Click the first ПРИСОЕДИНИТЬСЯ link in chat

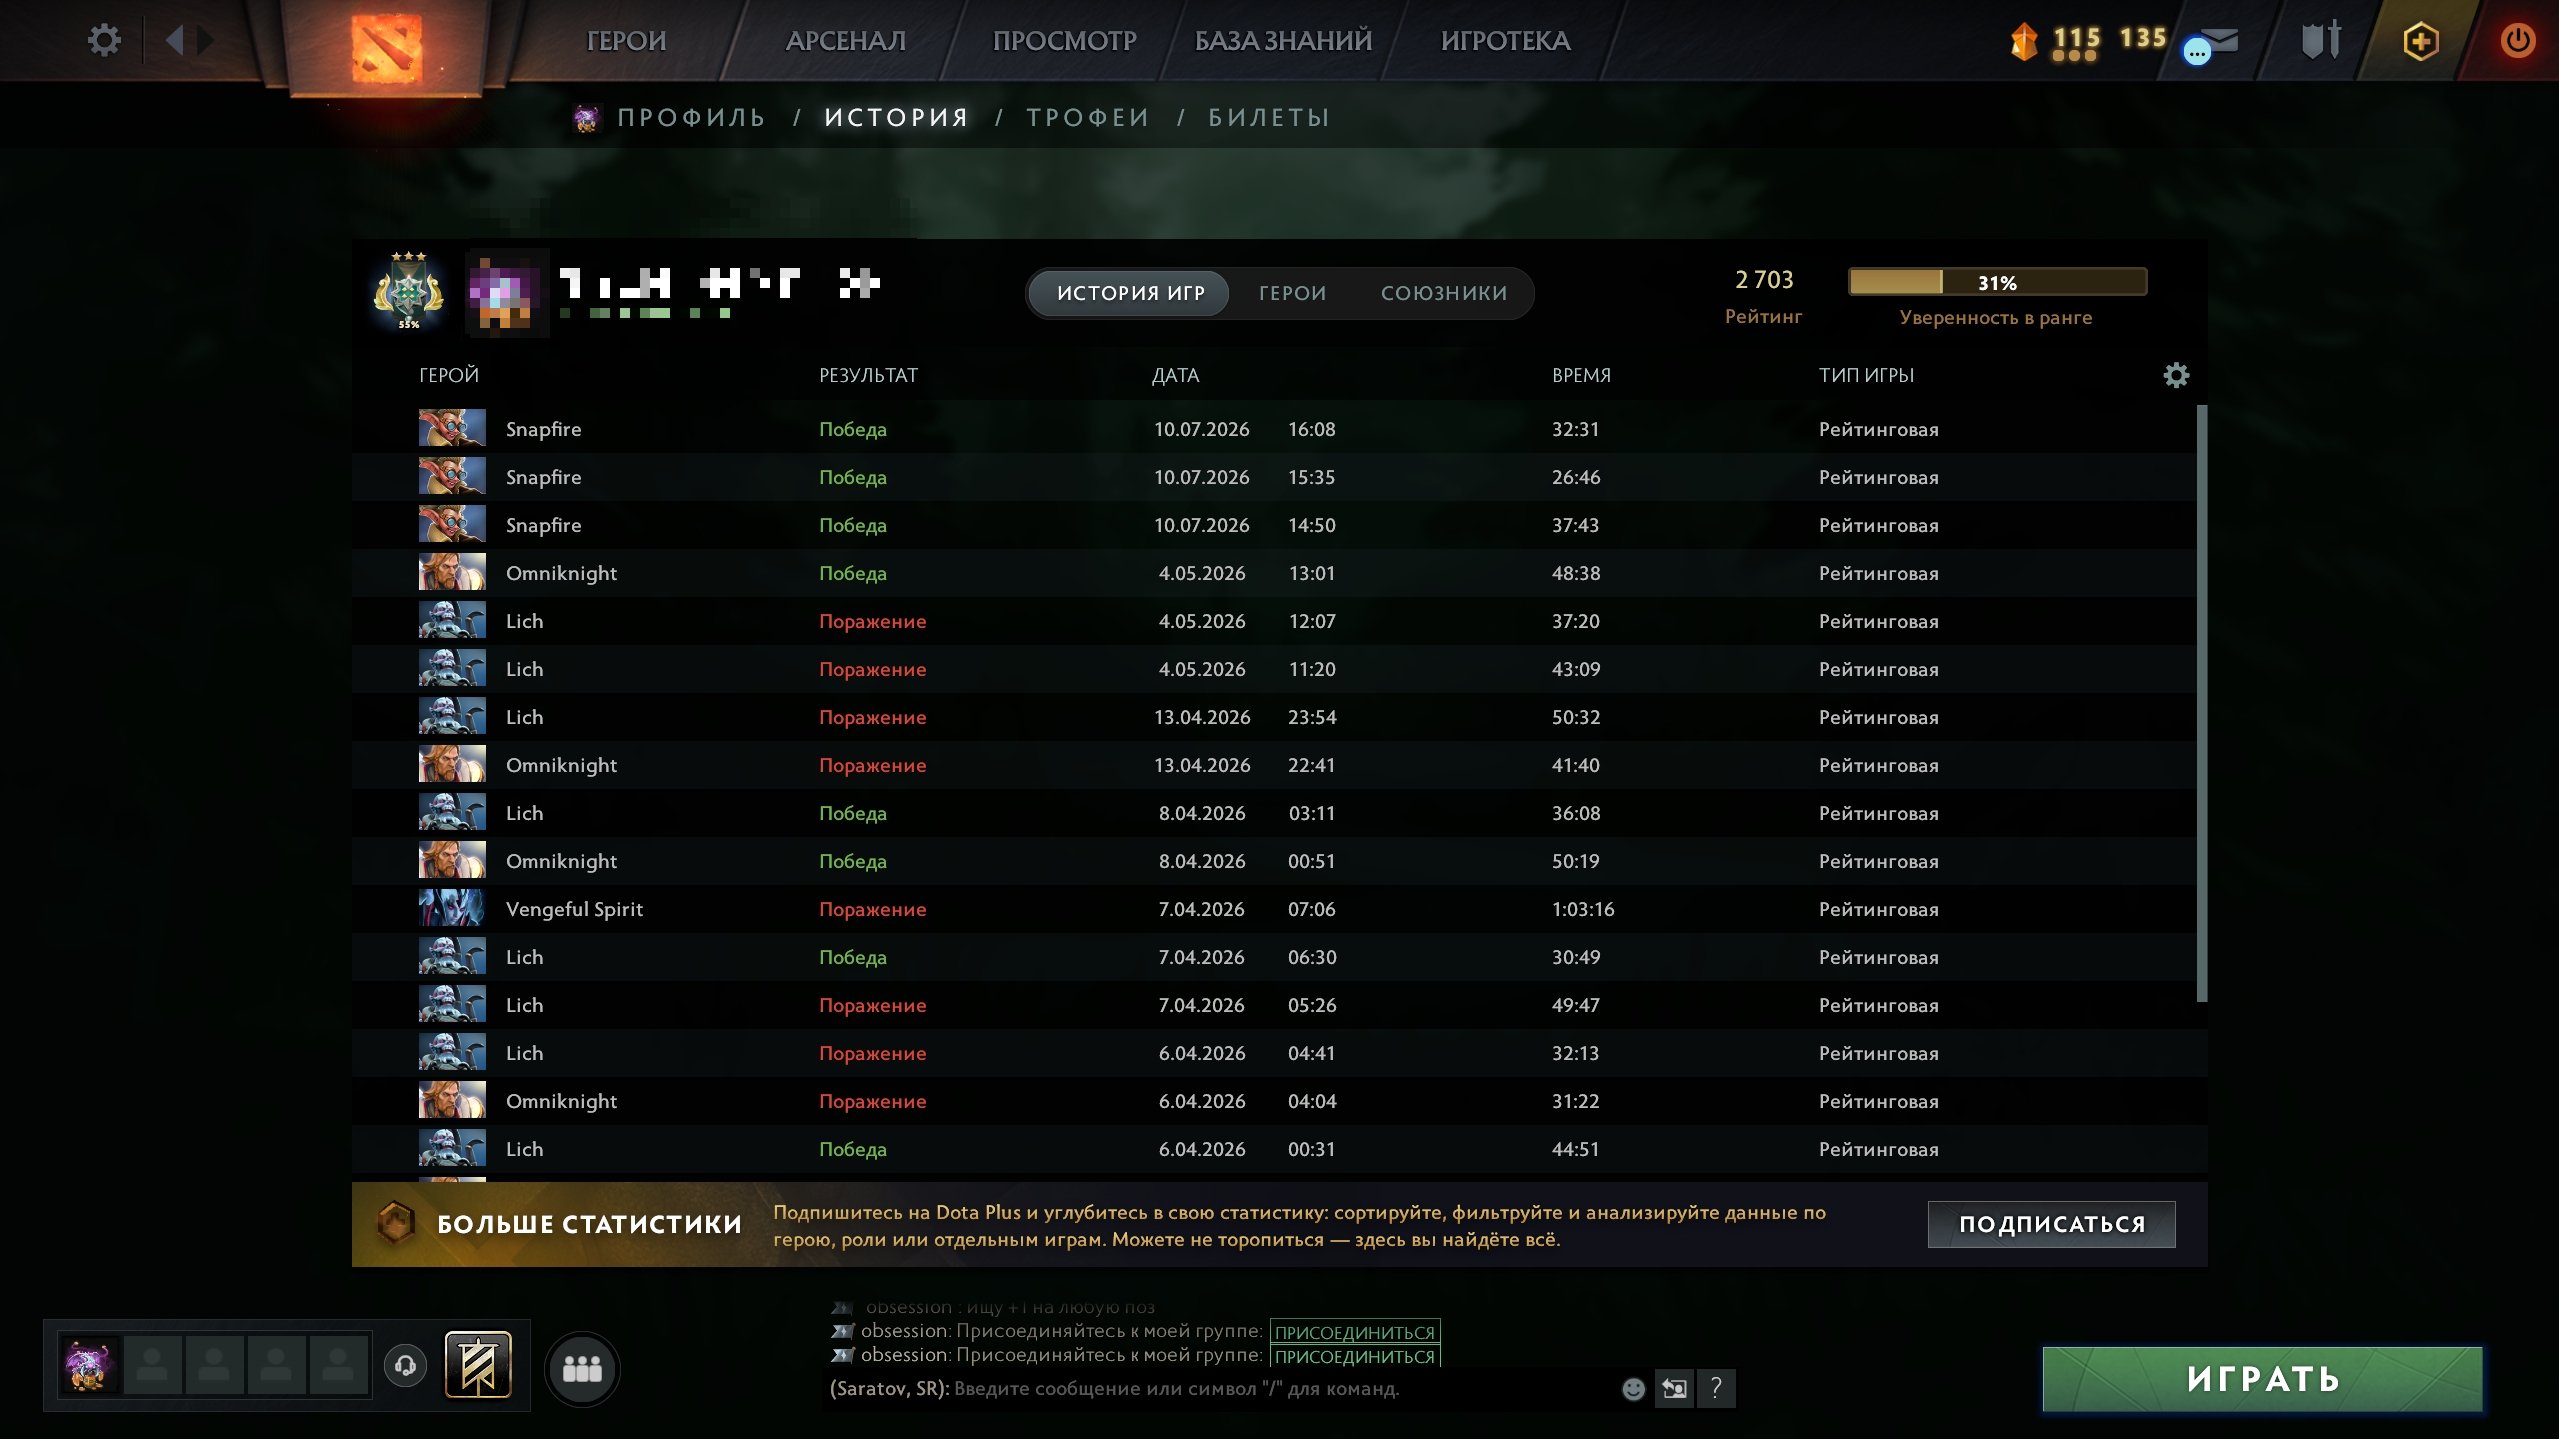(1355, 1332)
